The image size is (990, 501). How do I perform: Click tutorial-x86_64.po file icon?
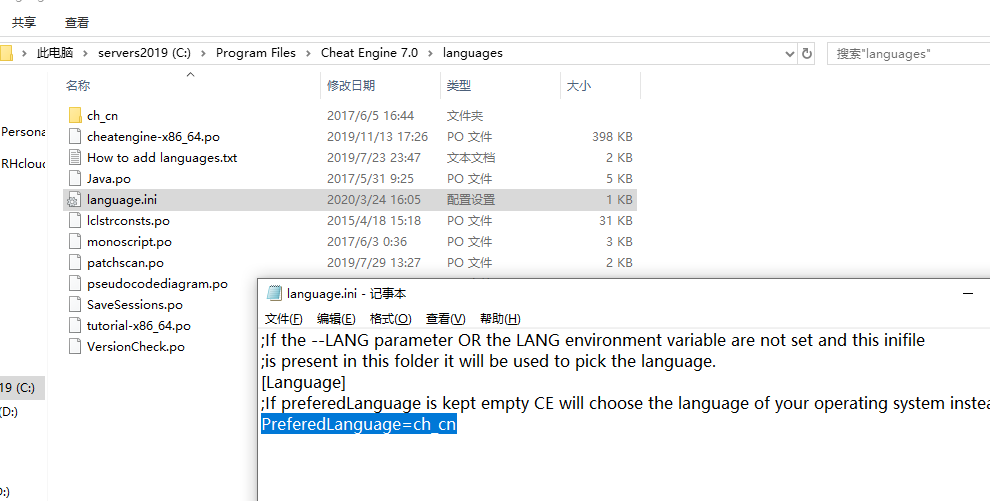click(75, 326)
